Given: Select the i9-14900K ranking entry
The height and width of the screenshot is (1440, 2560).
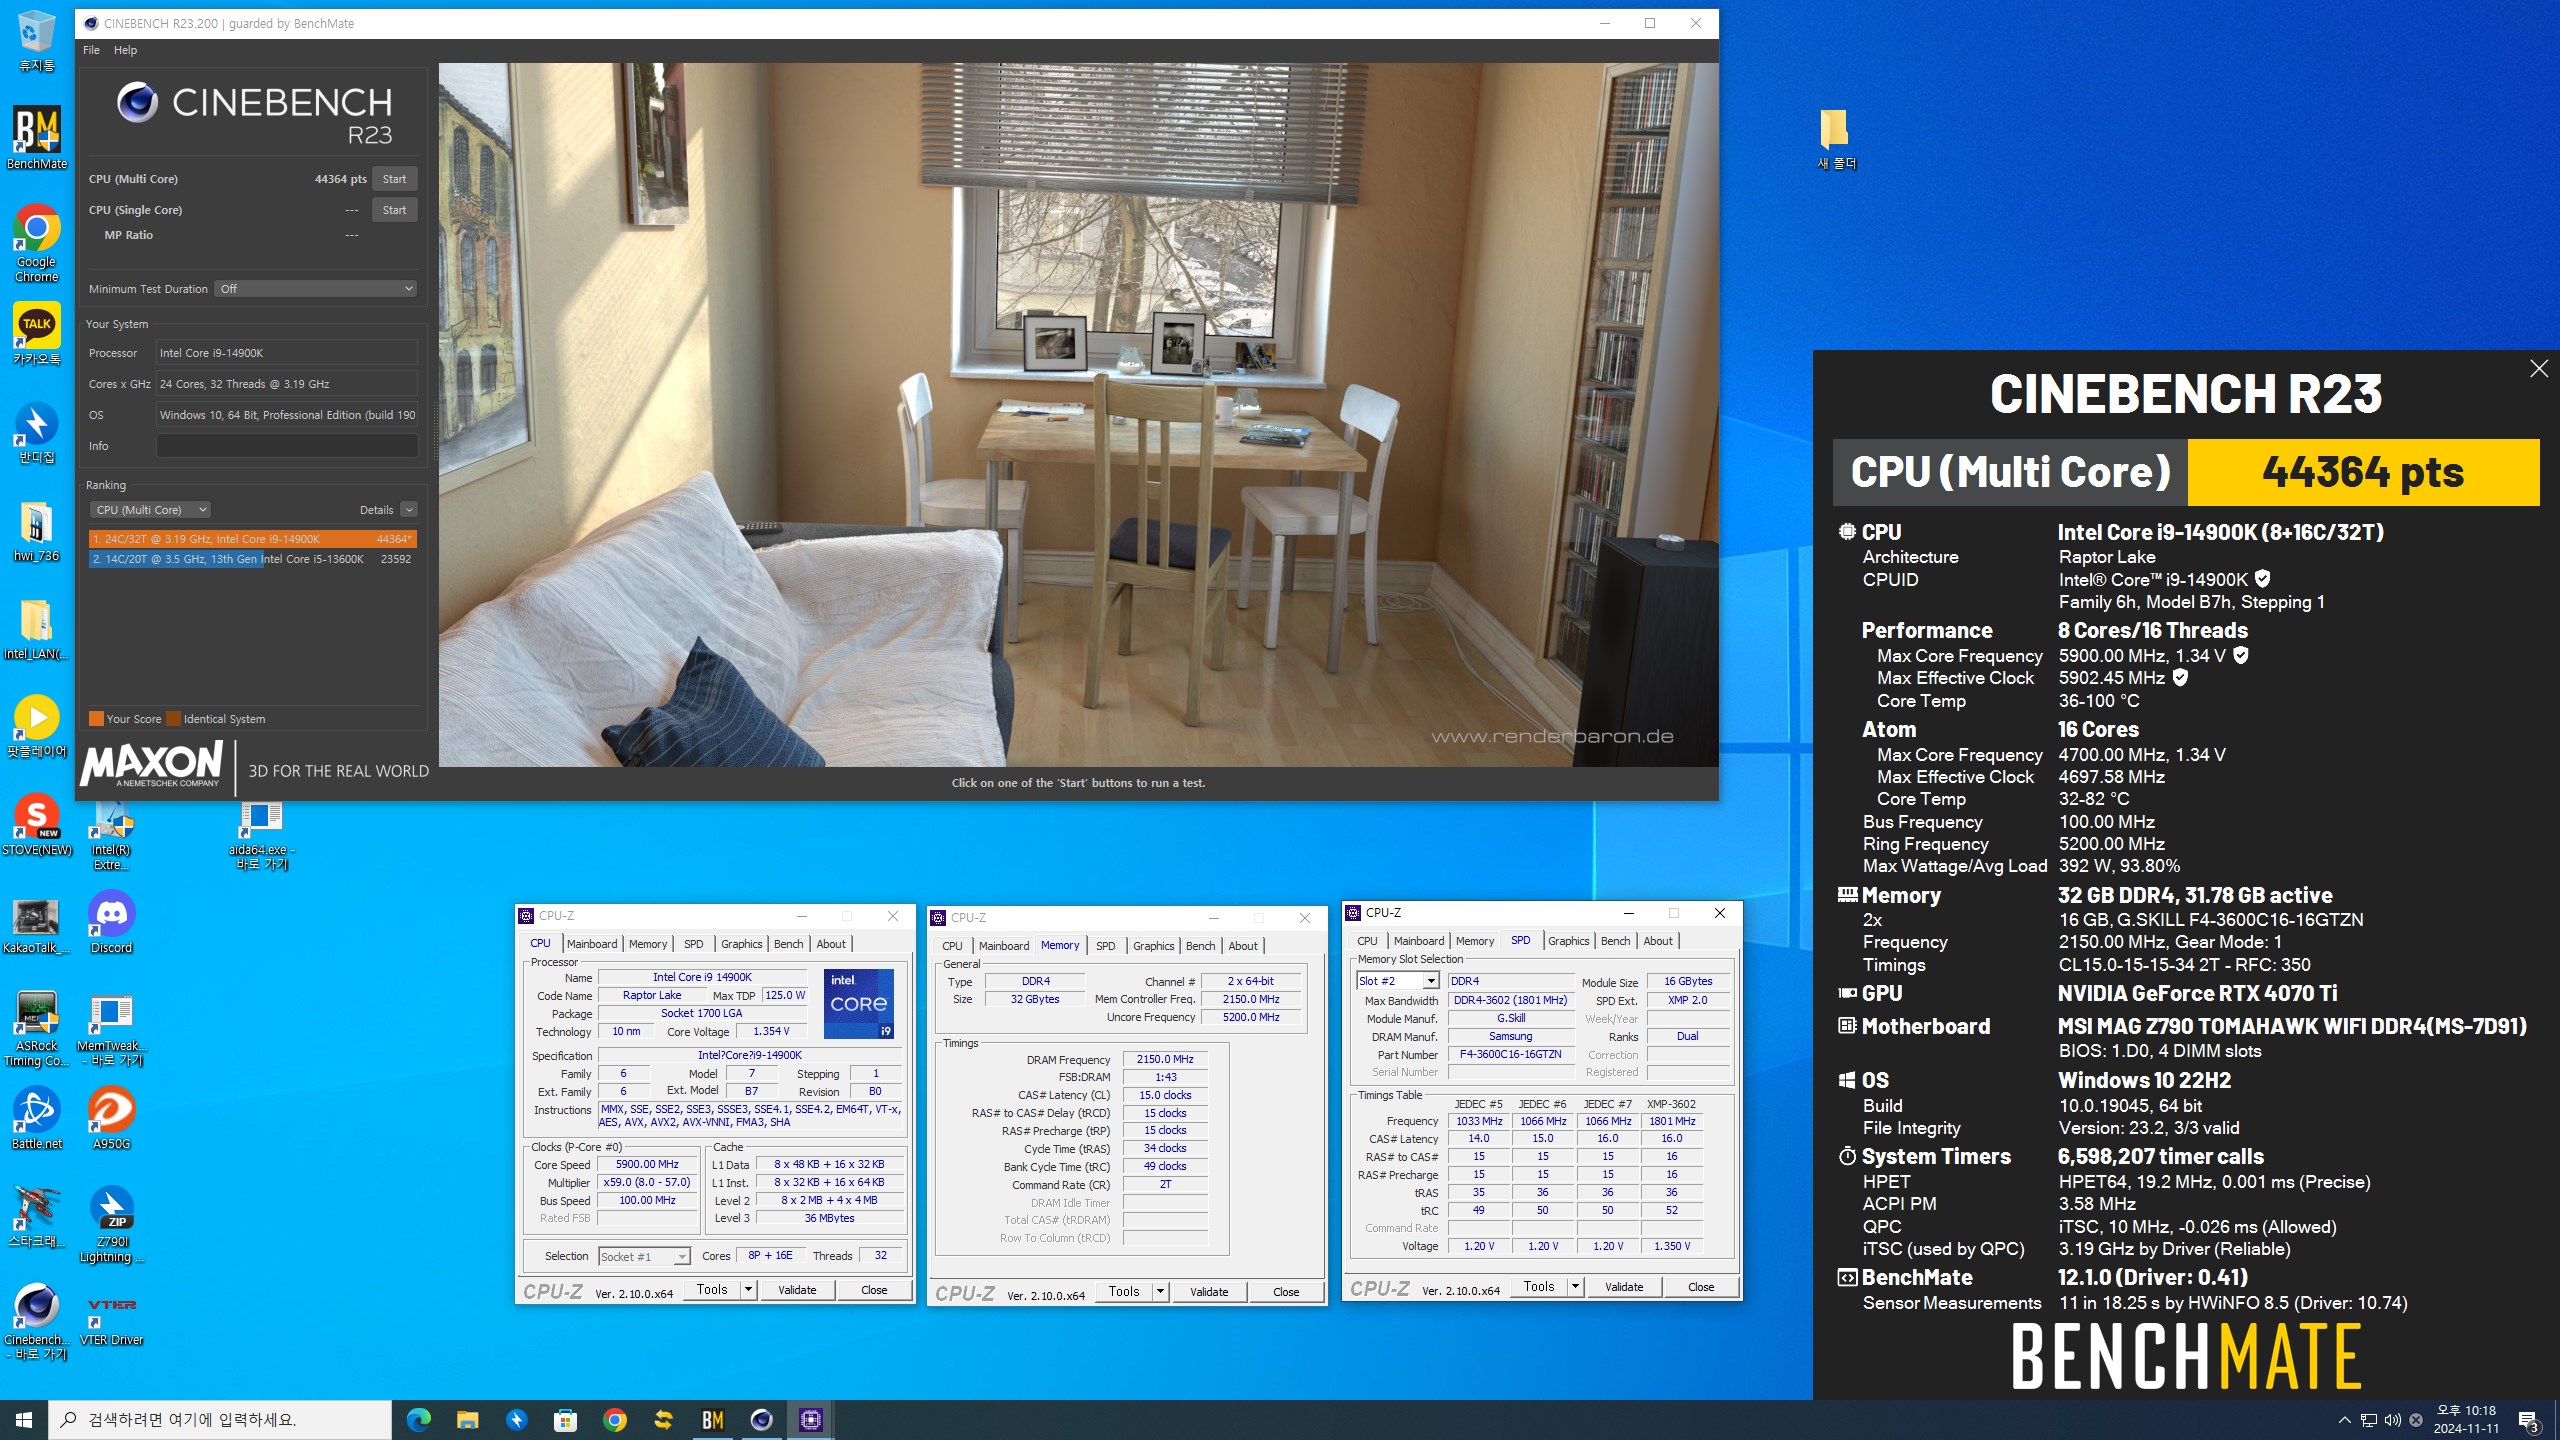Looking at the screenshot, I should coord(253,539).
